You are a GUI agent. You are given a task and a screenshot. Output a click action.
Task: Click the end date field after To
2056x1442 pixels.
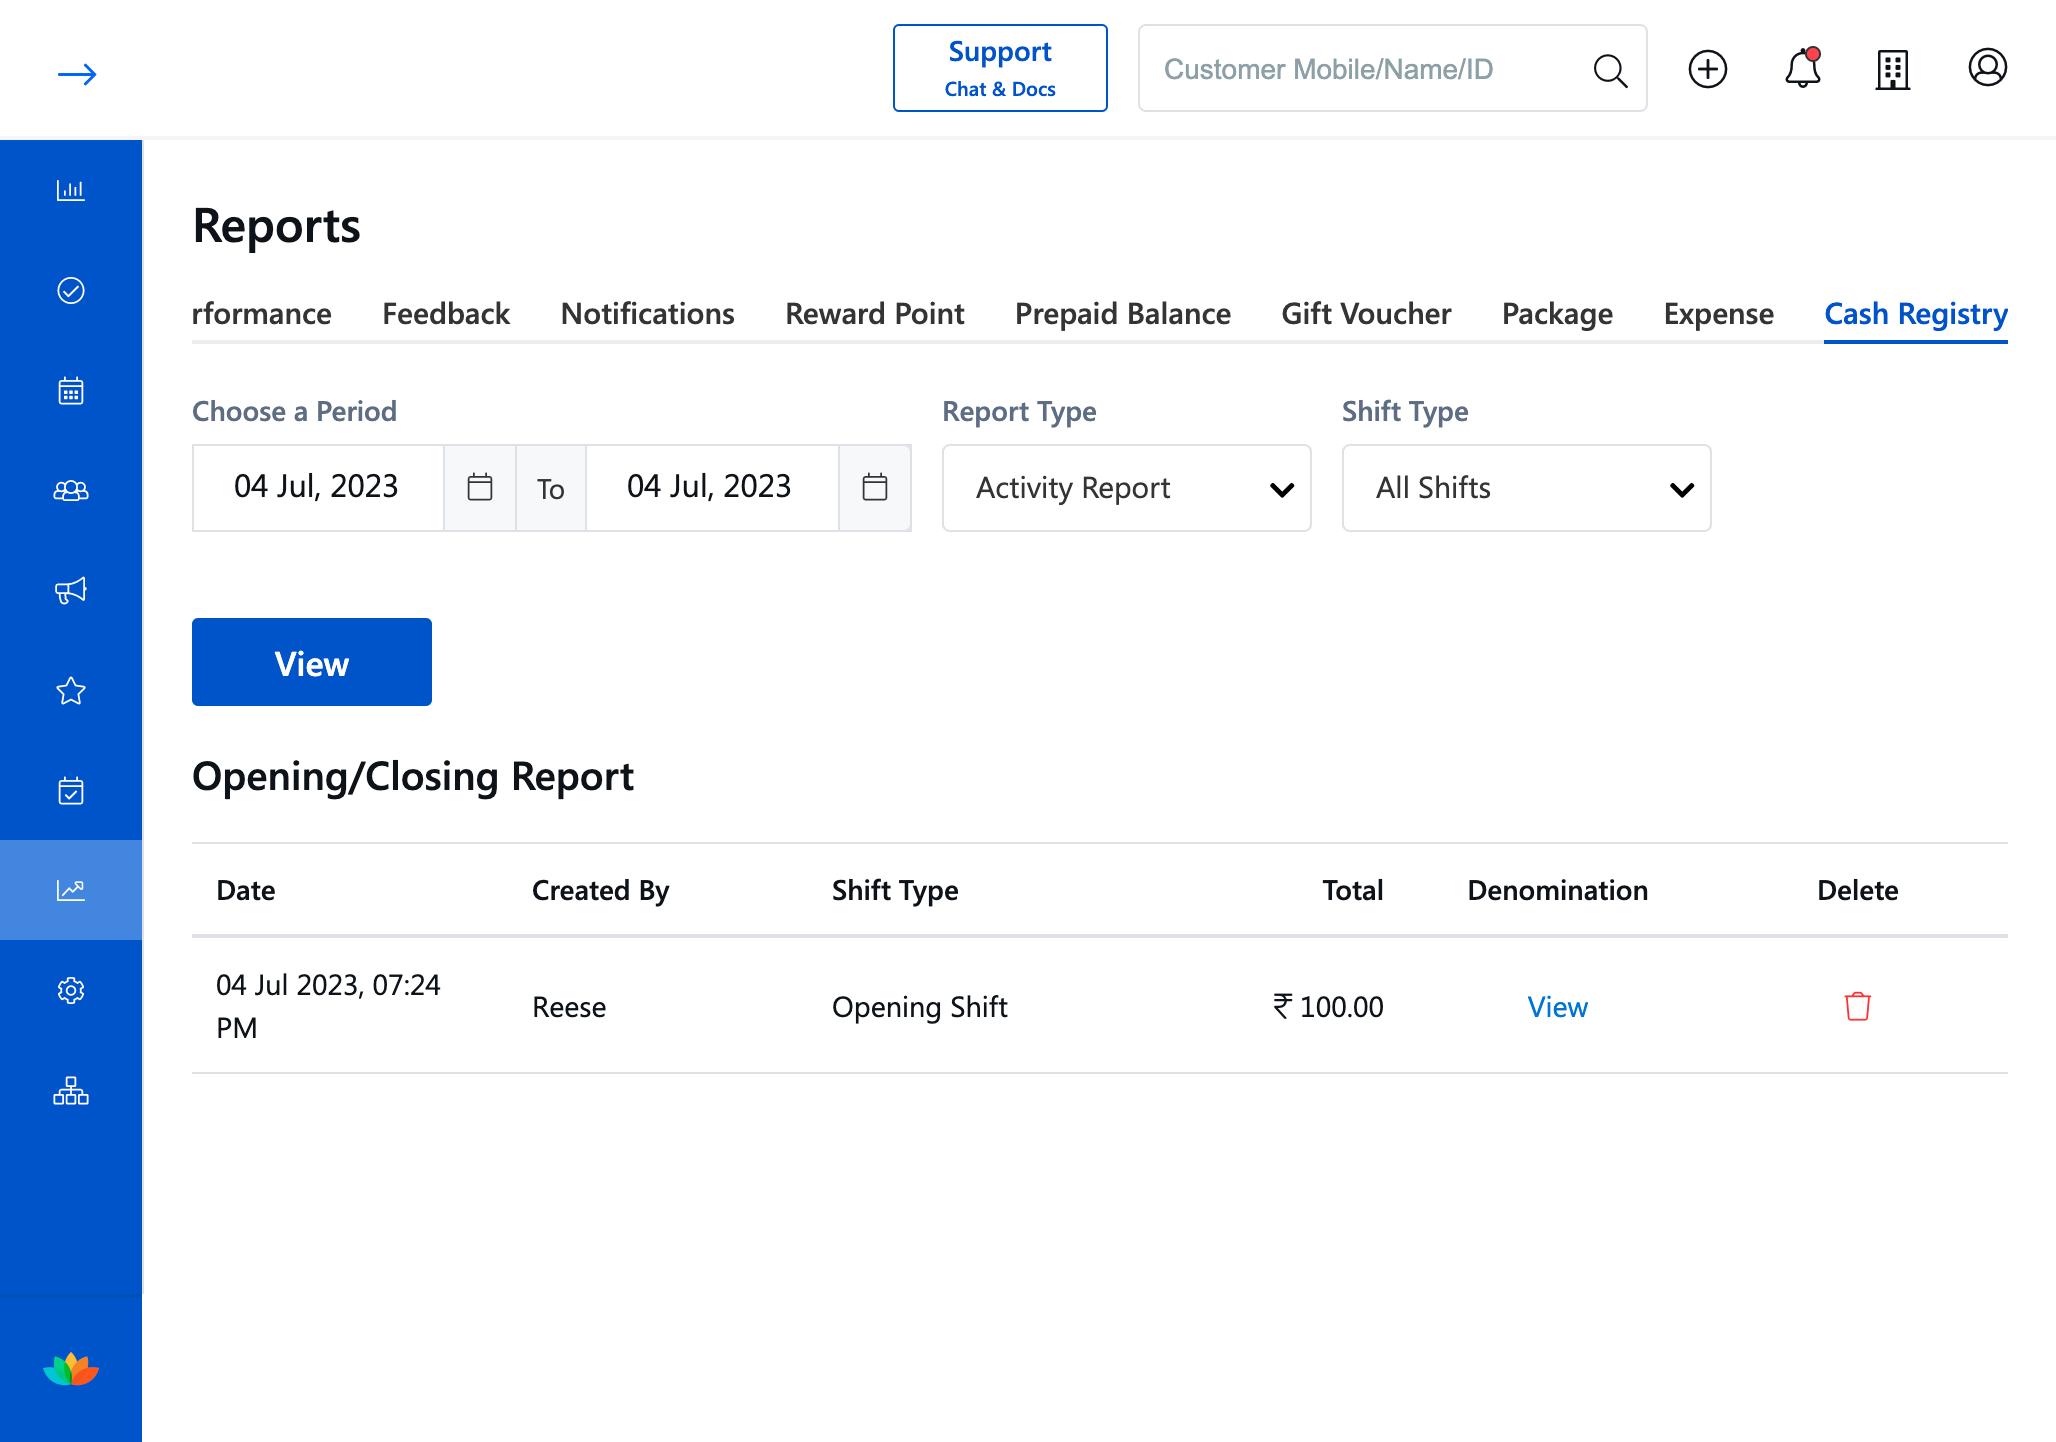click(x=712, y=488)
